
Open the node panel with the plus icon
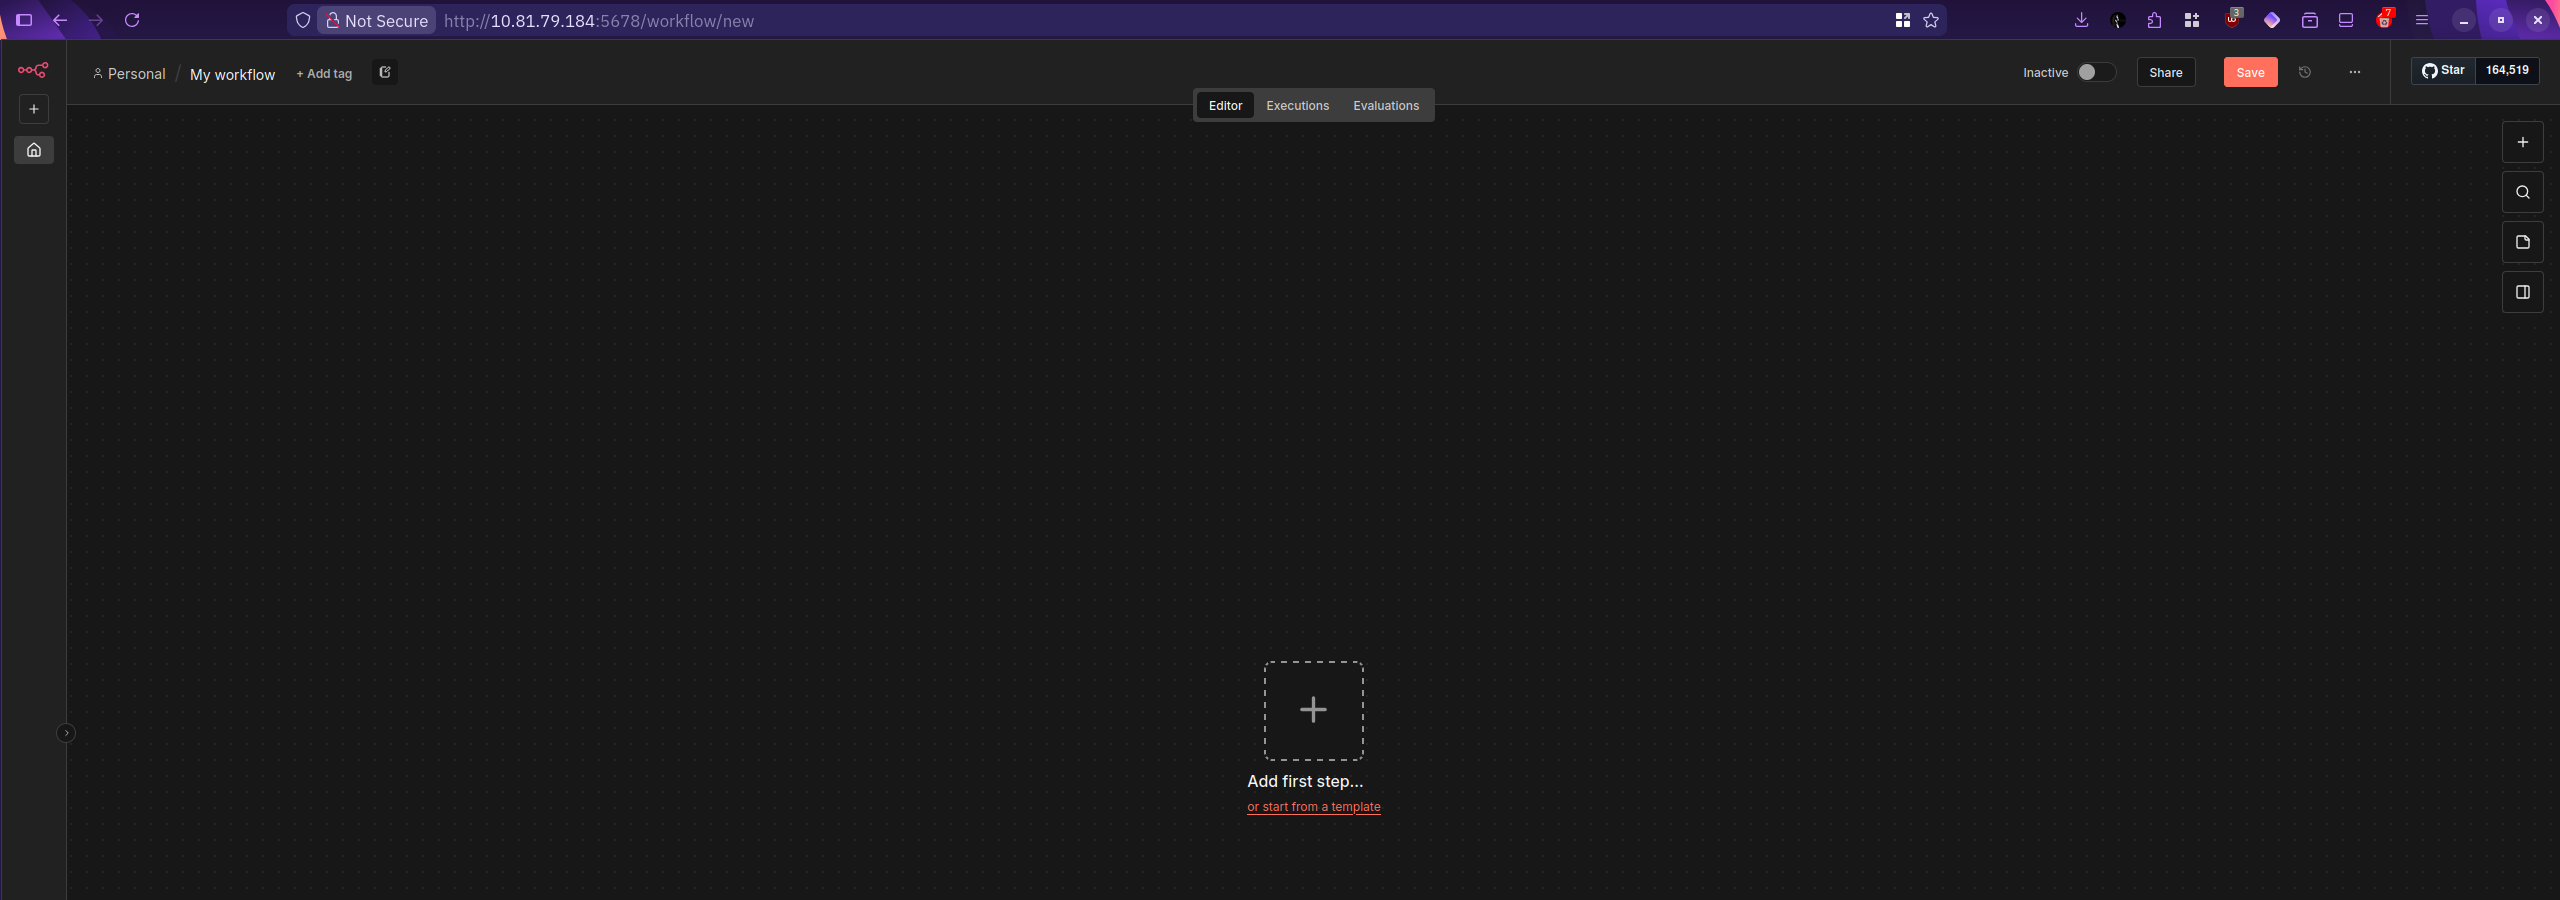tap(2522, 142)
